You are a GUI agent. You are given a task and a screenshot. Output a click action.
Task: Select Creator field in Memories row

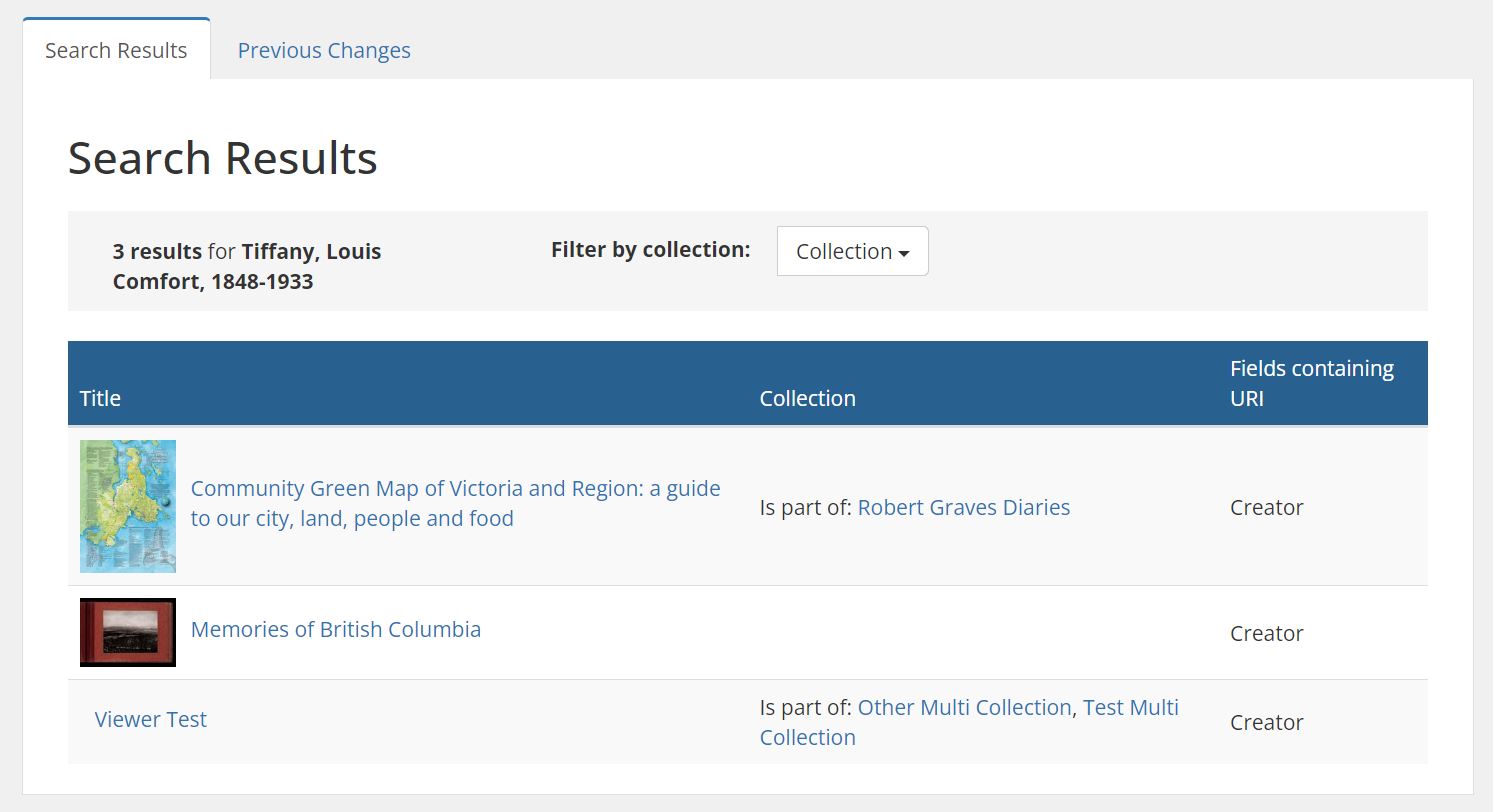[1267, 633]
